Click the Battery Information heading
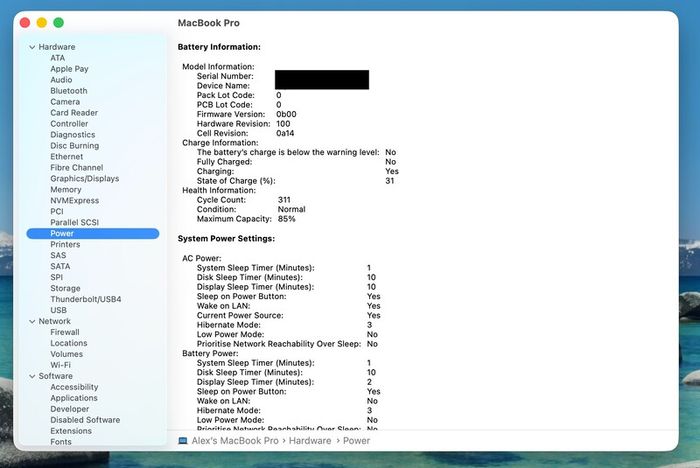The height and width of the screenshot is (468, 700). (x=219, y=47)
